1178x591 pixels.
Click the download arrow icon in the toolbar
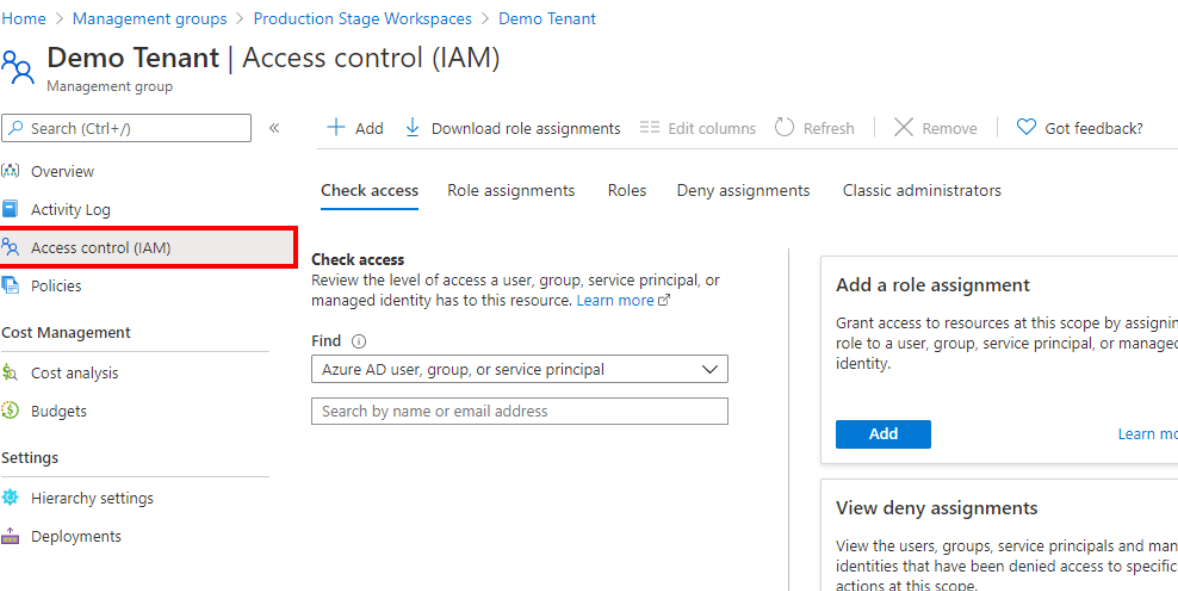point(412,128)
